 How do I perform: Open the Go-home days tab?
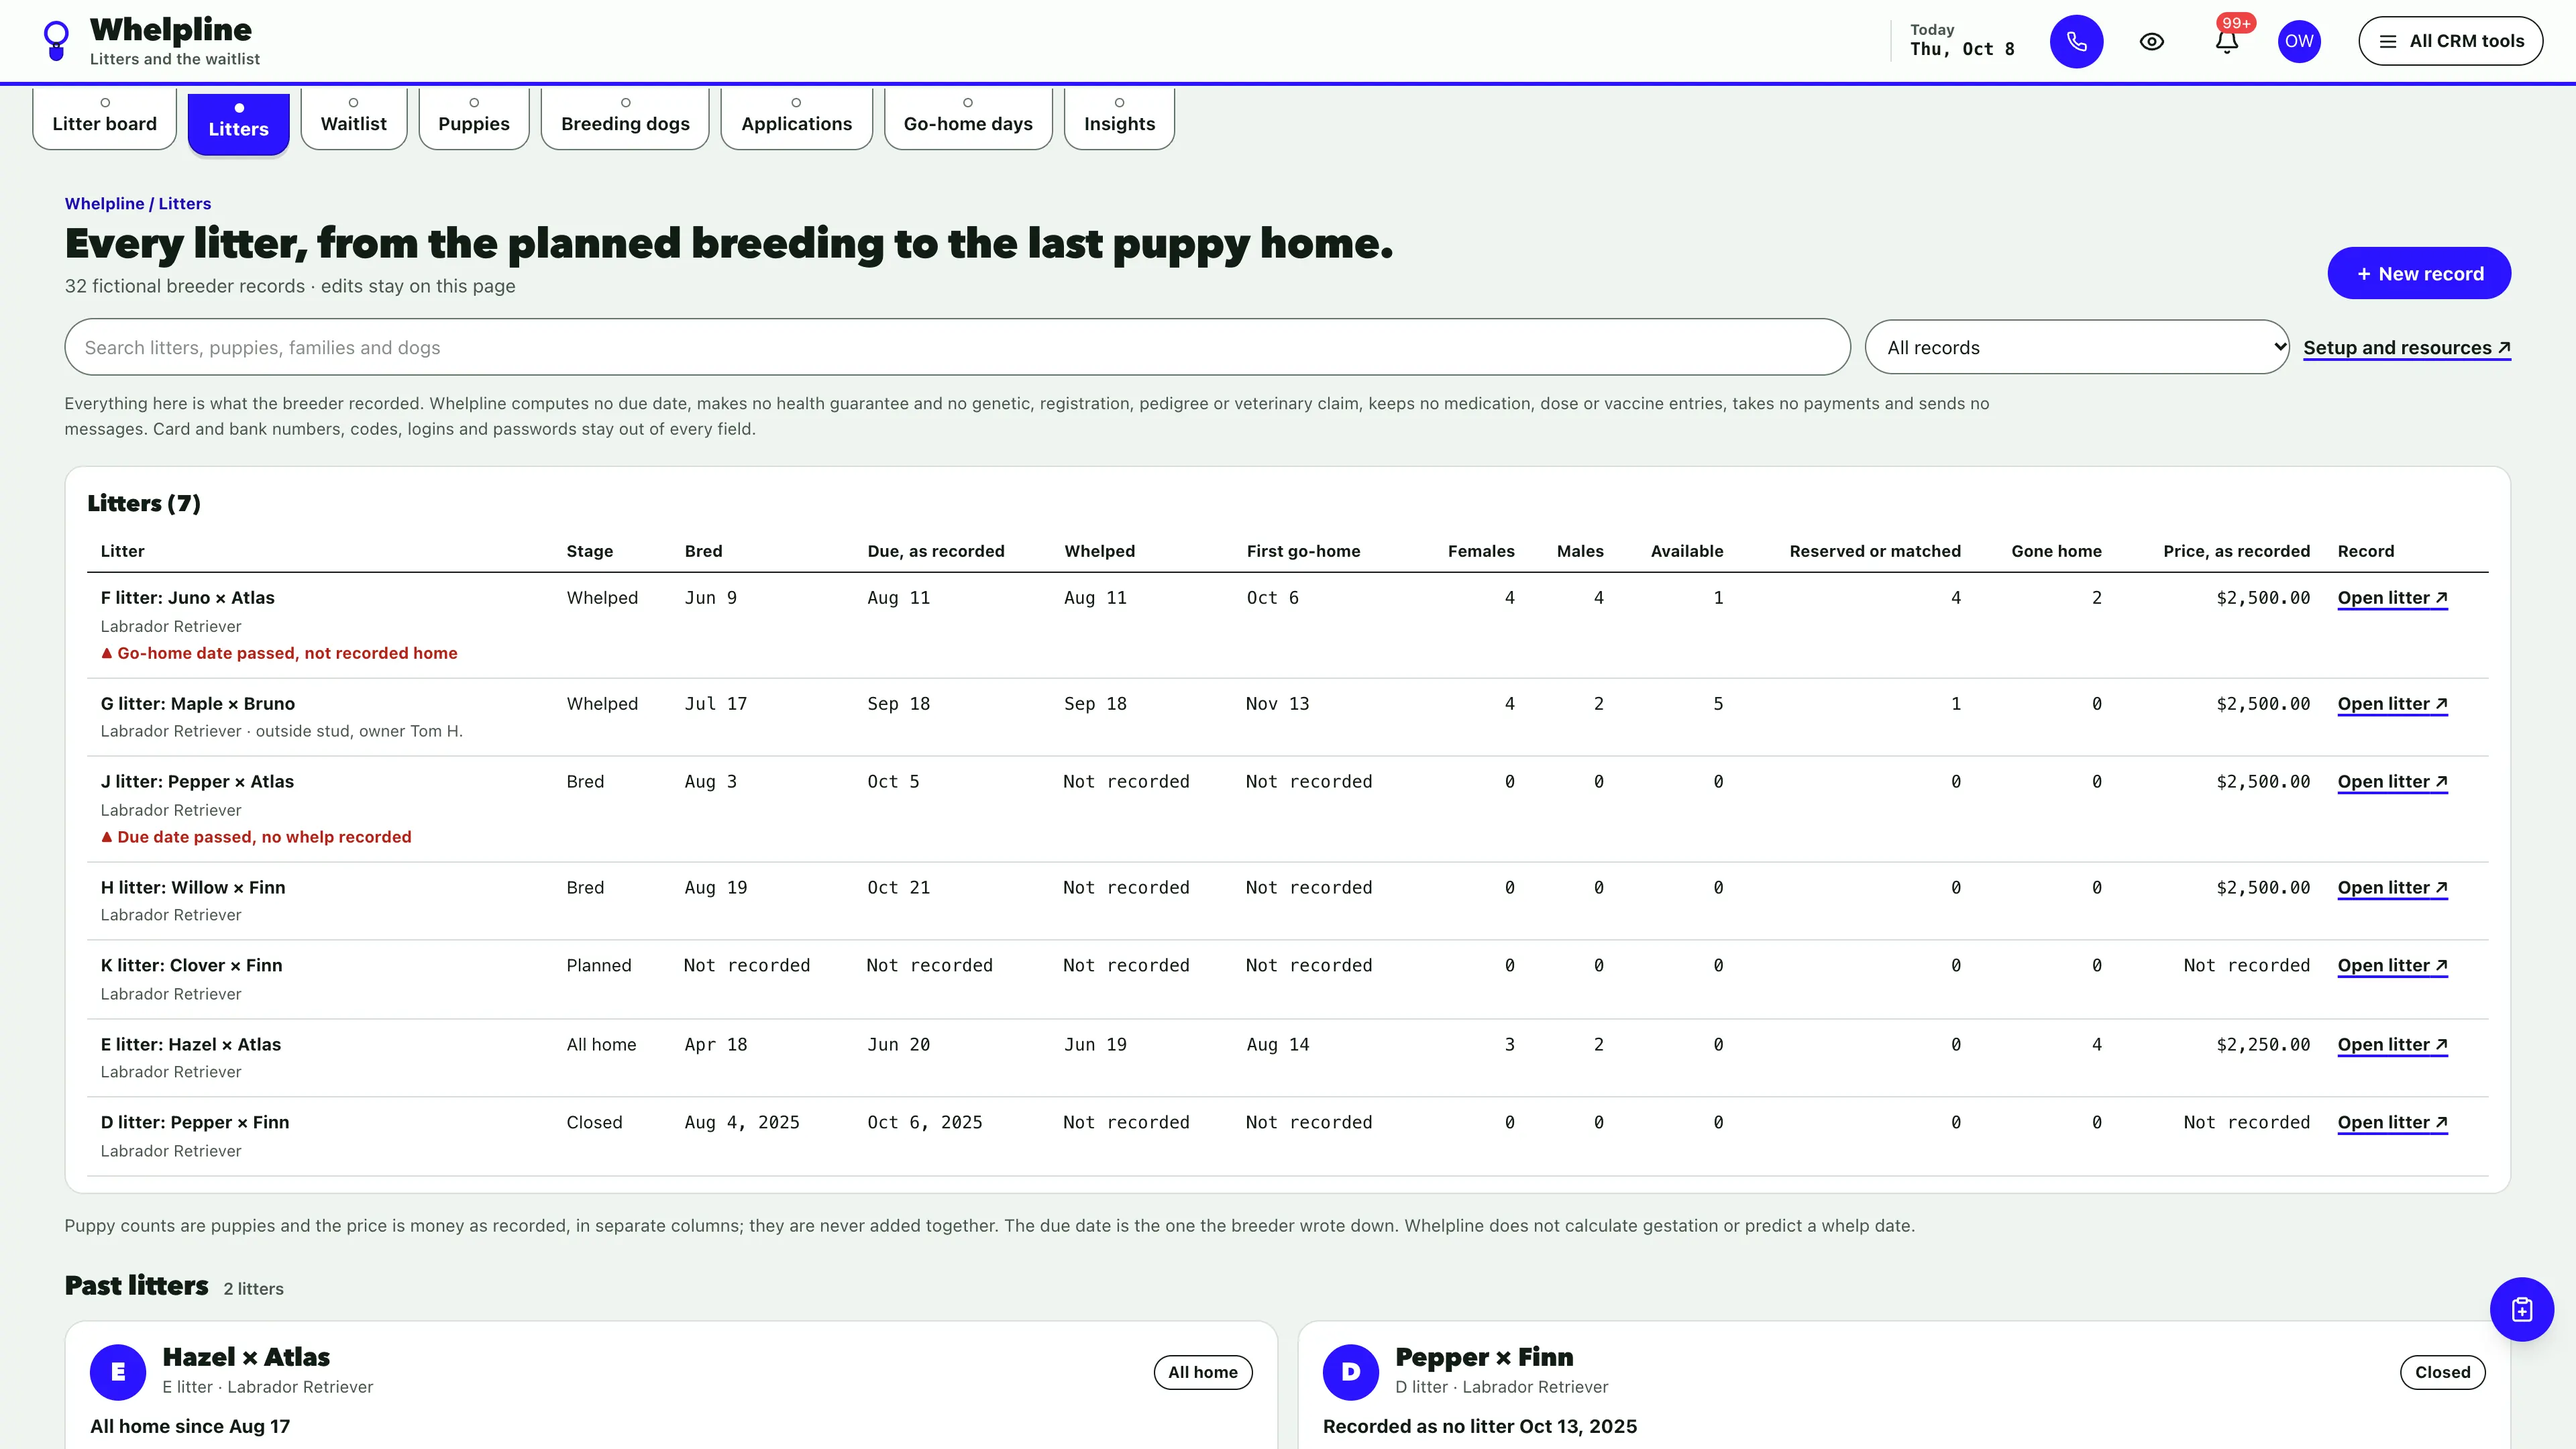pos(968,118)
